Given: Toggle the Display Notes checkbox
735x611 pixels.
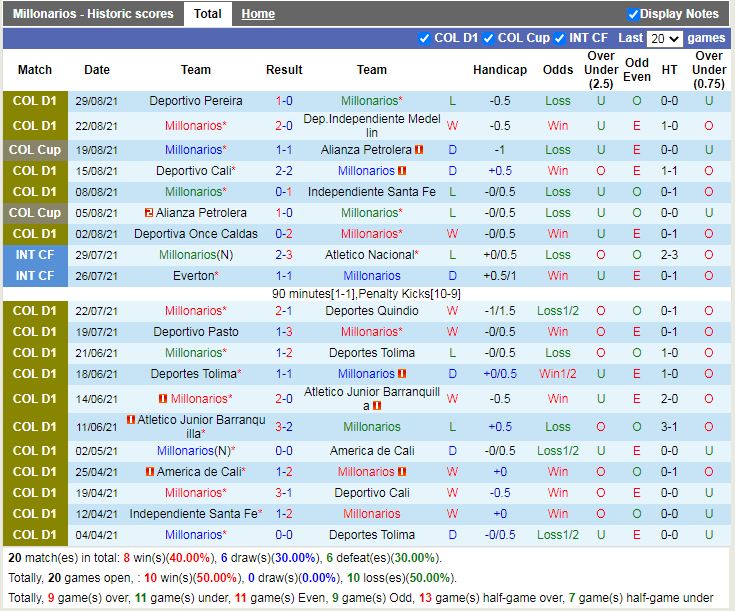Looking at the screenshot, I should point(633,14).
